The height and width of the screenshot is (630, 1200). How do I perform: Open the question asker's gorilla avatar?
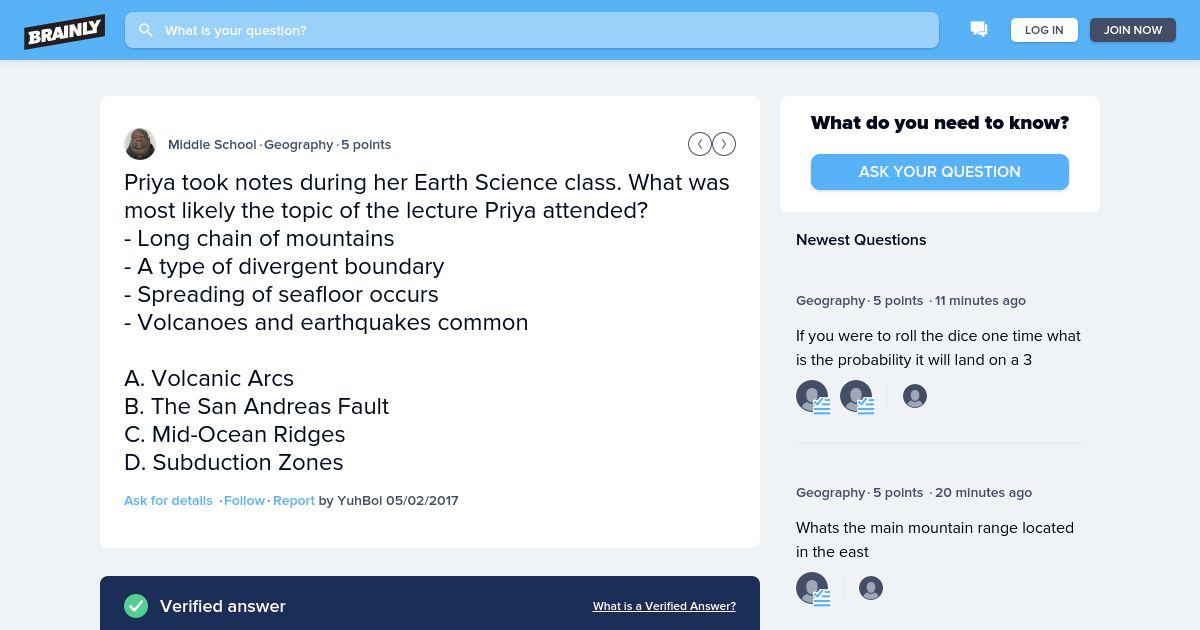click(140, 144)
